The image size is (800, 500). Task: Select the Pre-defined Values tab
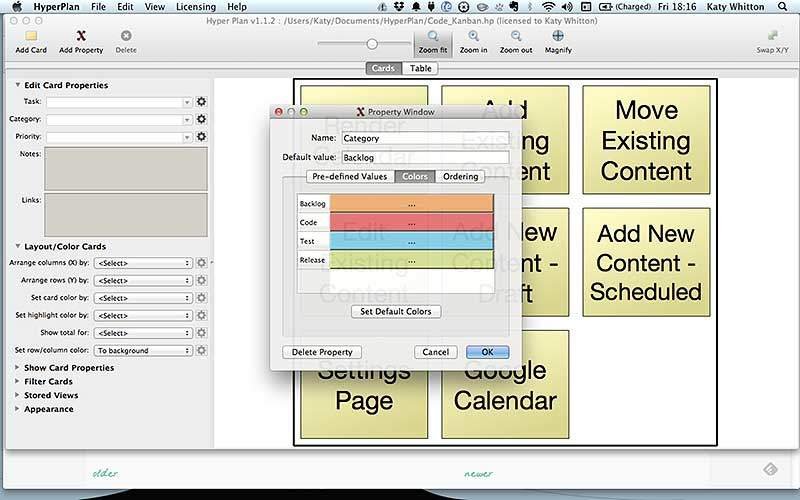coord(350,177)
